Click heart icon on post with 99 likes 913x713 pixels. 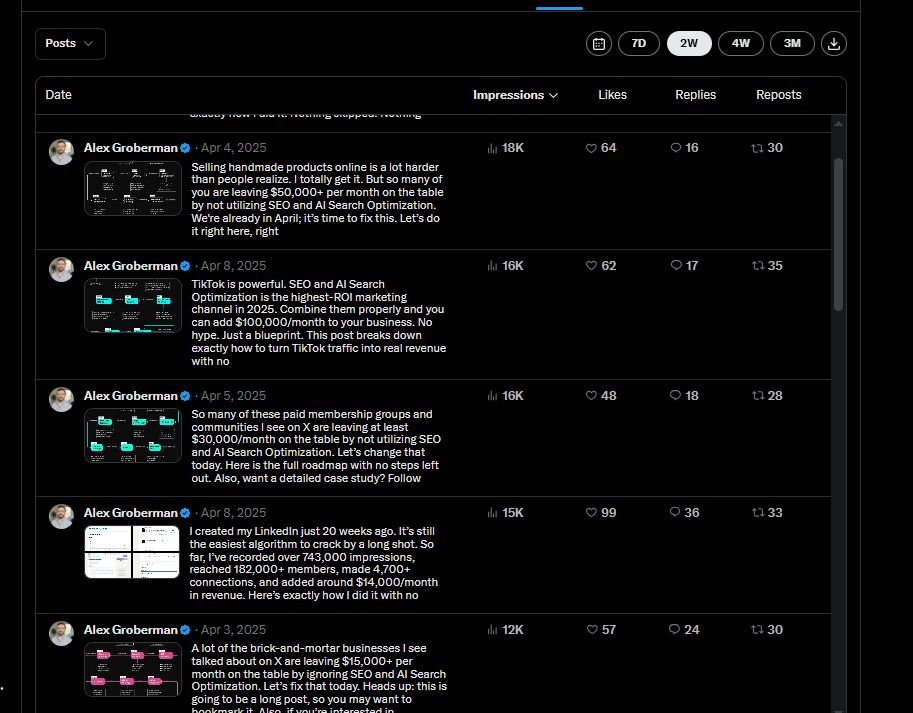click(591, 513)
